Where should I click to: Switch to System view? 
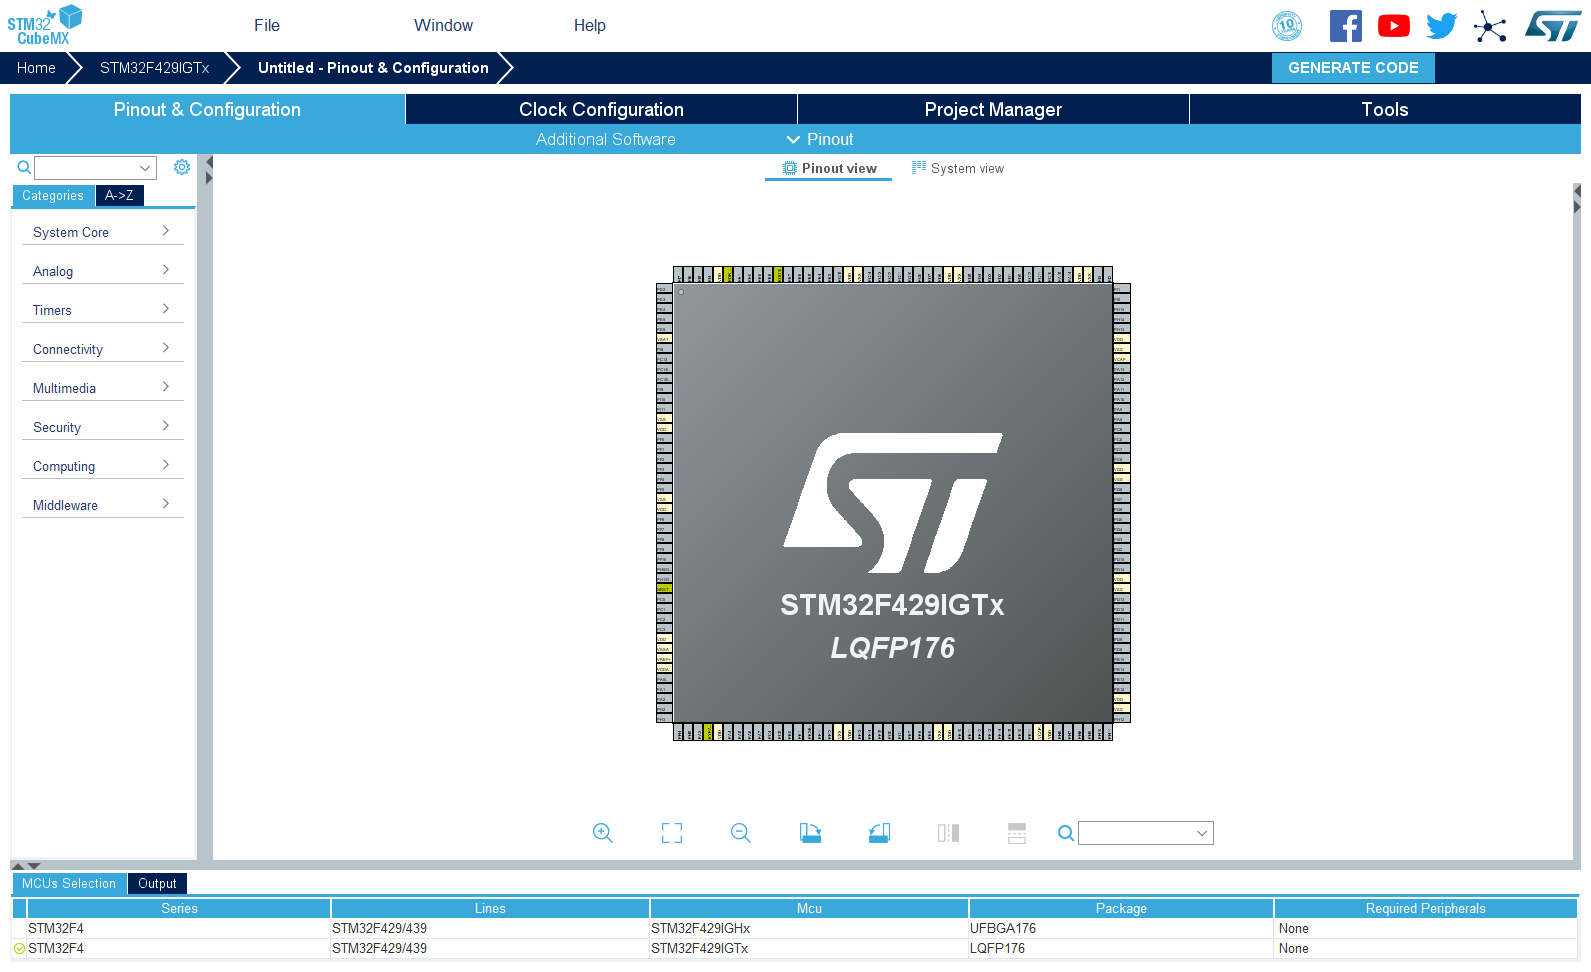[x=957, y=169]
